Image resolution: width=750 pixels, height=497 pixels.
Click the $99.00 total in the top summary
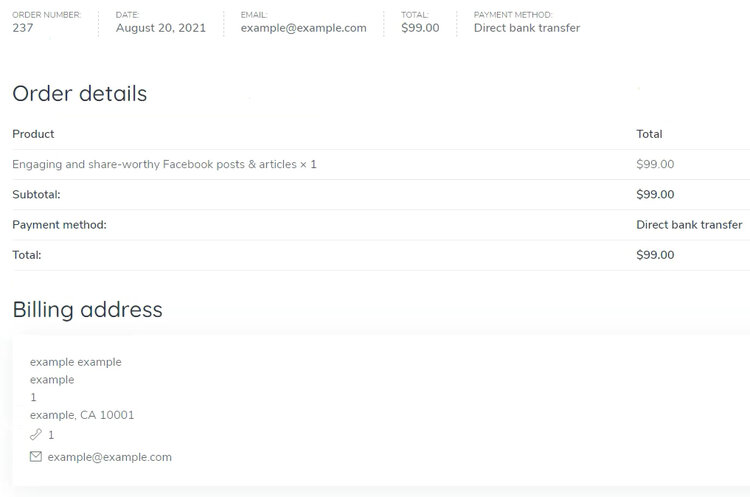[420, 28]
